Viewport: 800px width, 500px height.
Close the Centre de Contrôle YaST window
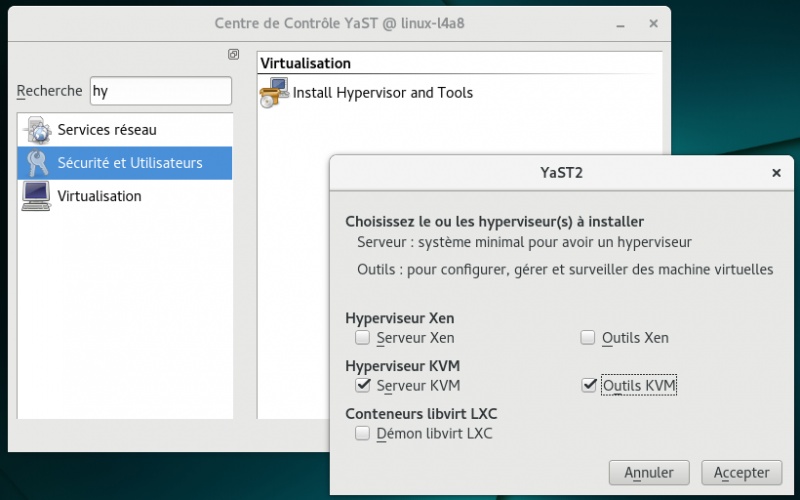click(653, 23)
